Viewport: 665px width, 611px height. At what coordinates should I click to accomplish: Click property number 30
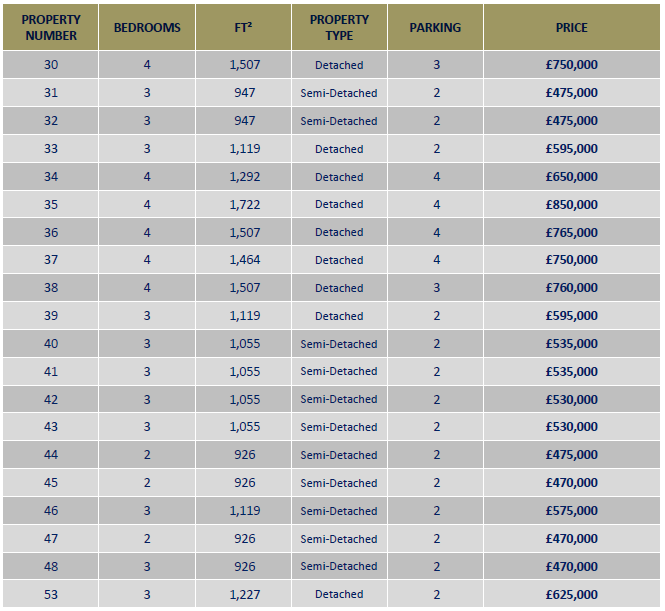[x=51, y=65]
